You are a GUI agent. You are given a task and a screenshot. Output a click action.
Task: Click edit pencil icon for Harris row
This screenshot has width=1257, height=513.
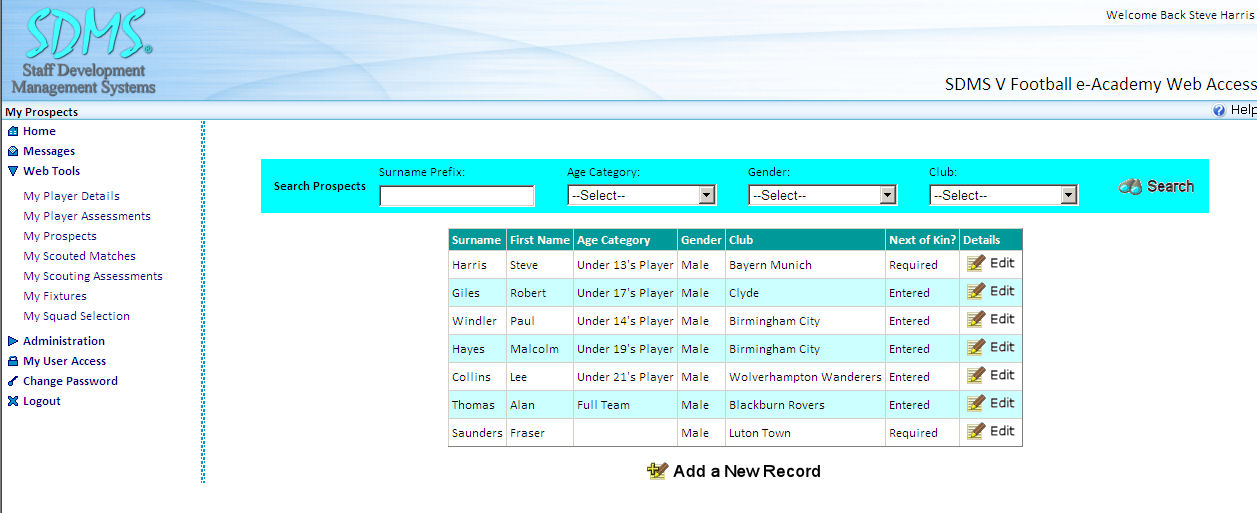point(976,263)
